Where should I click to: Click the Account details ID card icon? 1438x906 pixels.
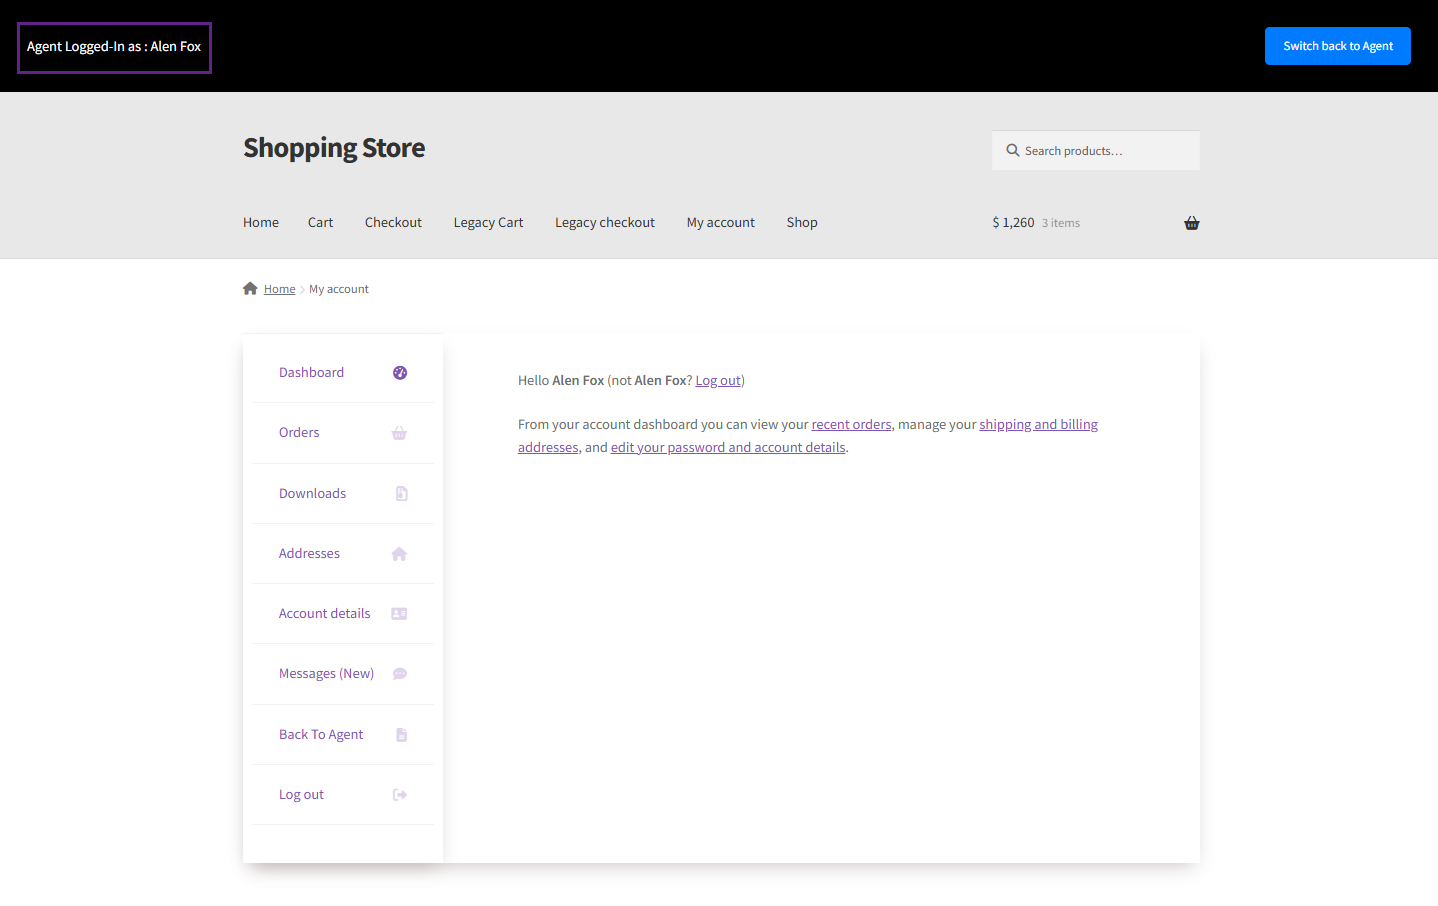(399, 614)
